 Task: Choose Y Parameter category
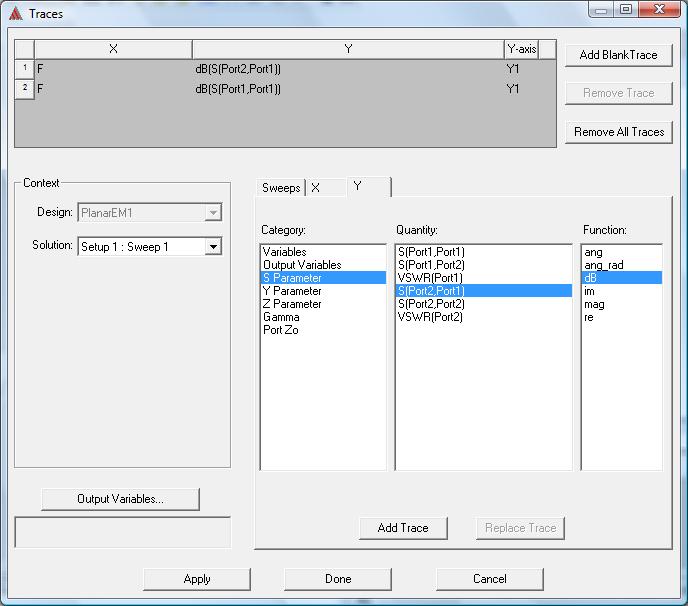click(x=323, y=291)
